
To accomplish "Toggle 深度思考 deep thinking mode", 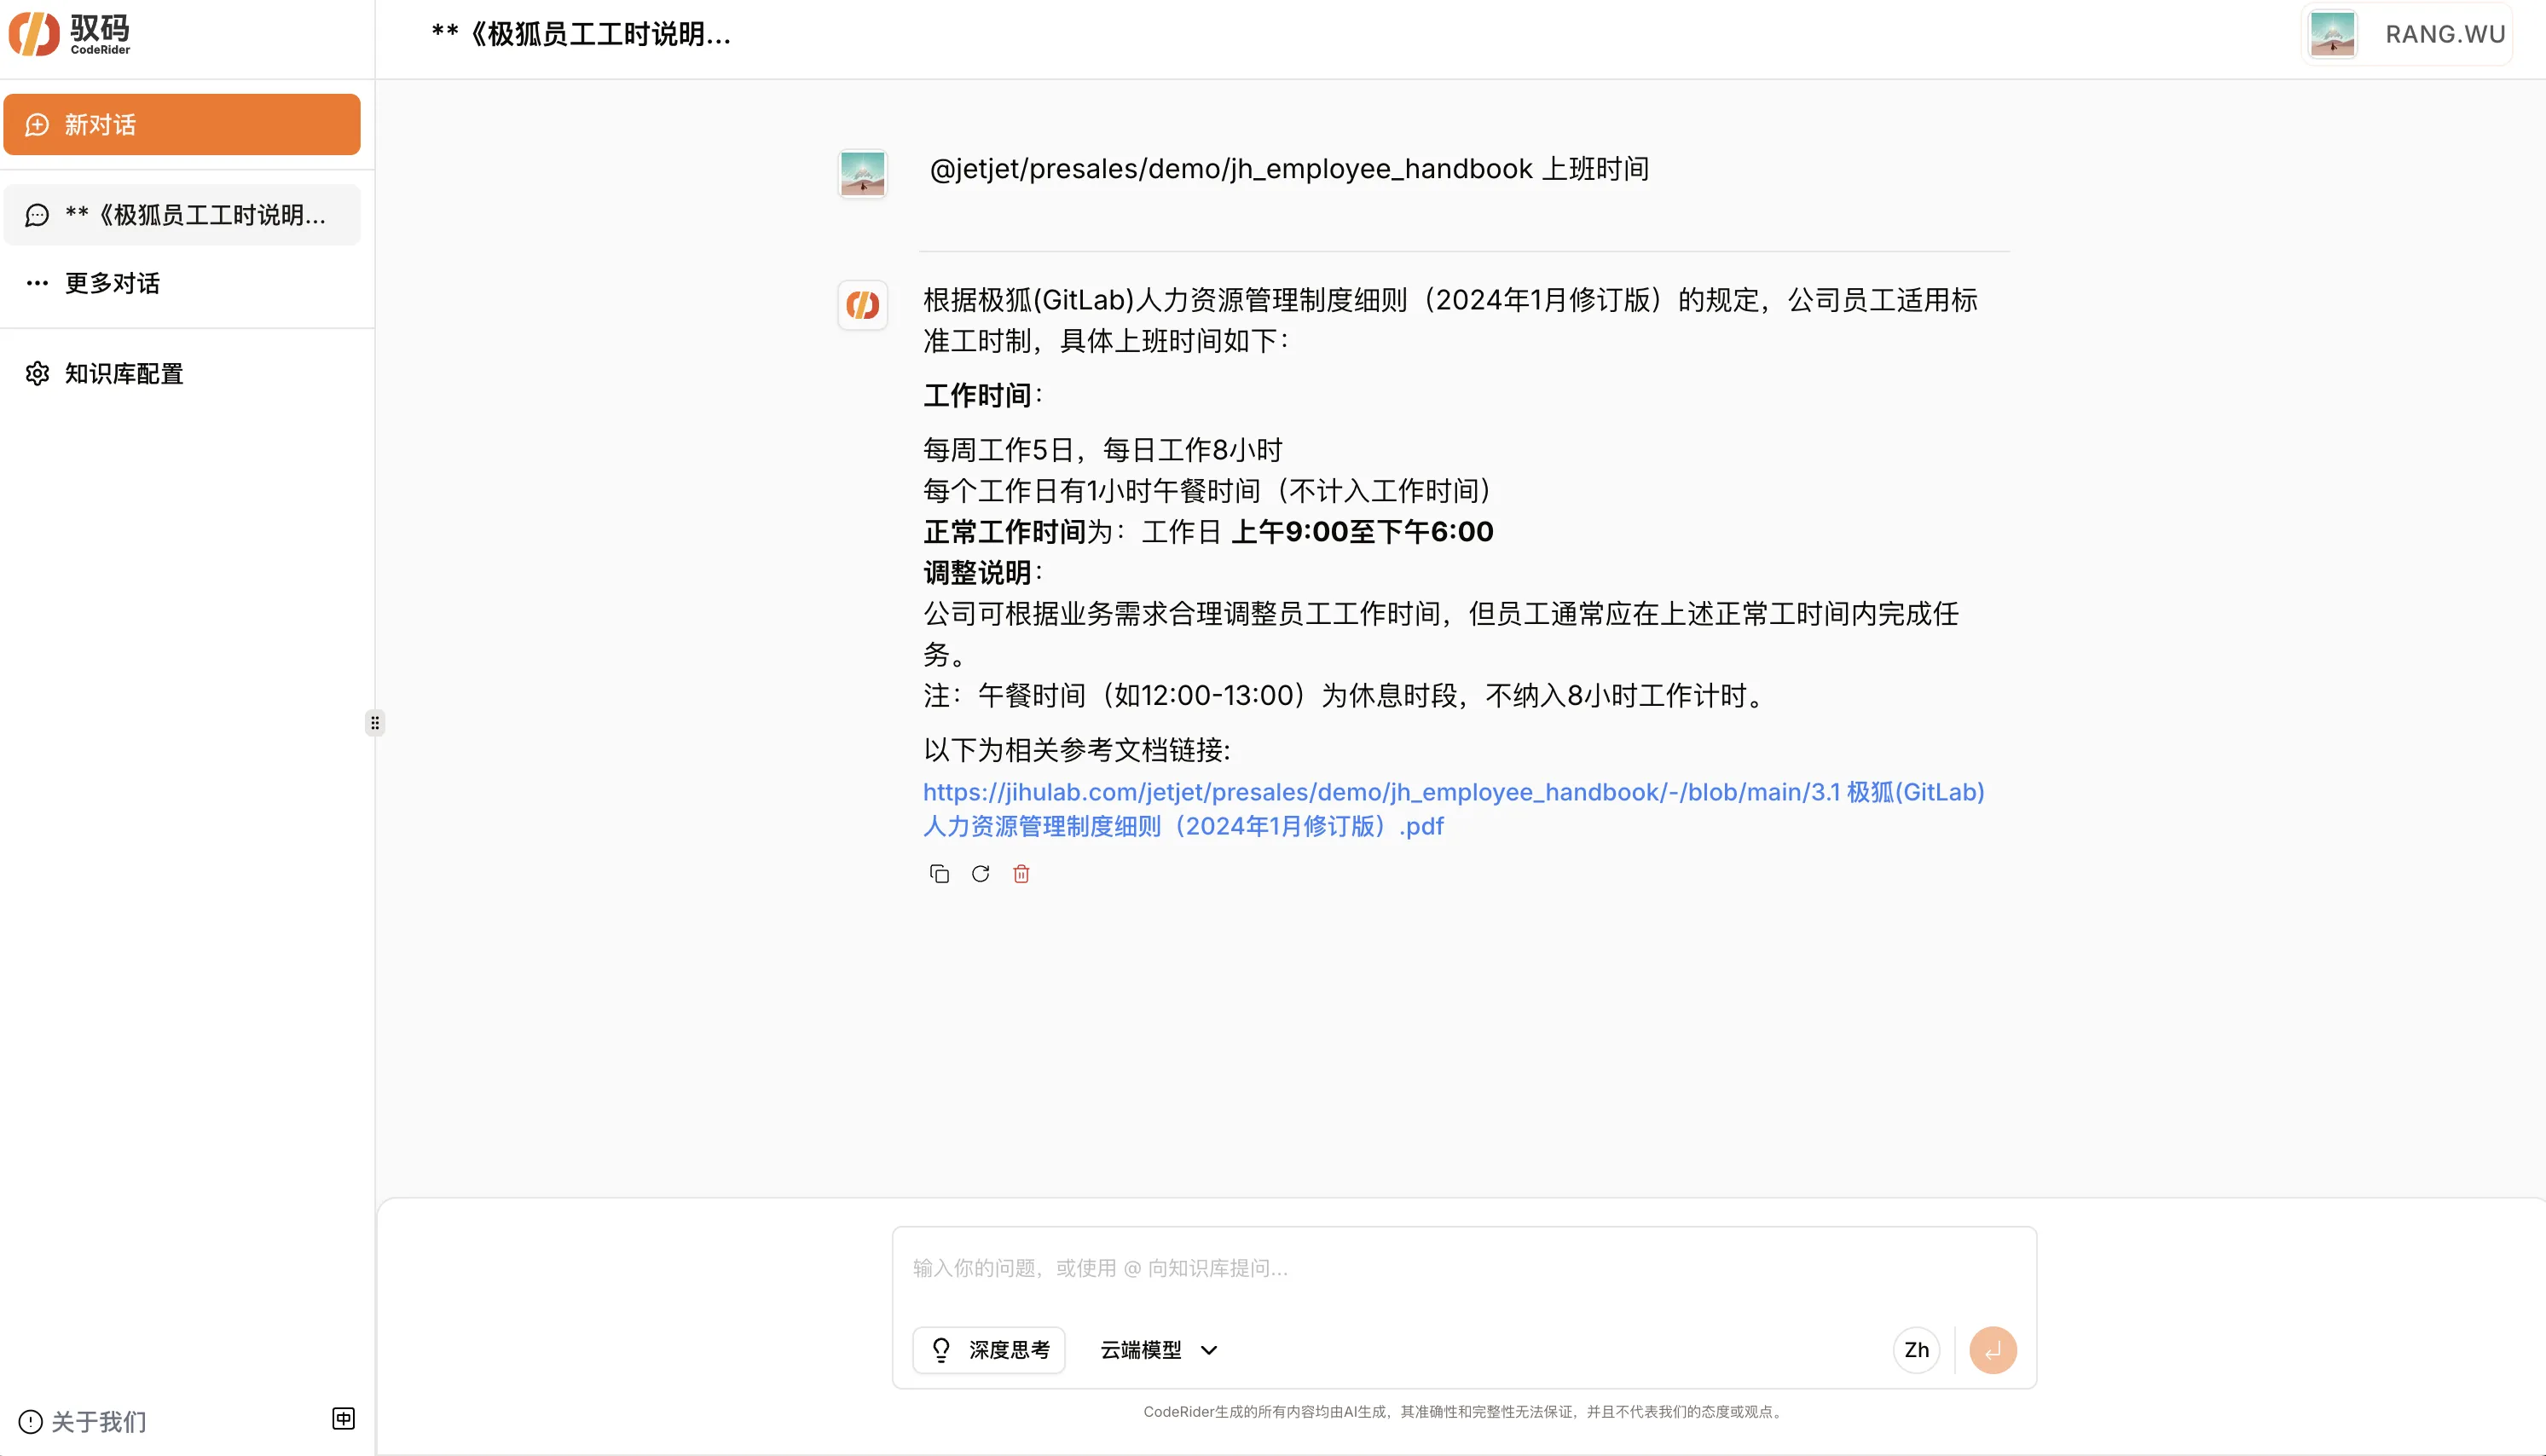I will (988, 1350).
